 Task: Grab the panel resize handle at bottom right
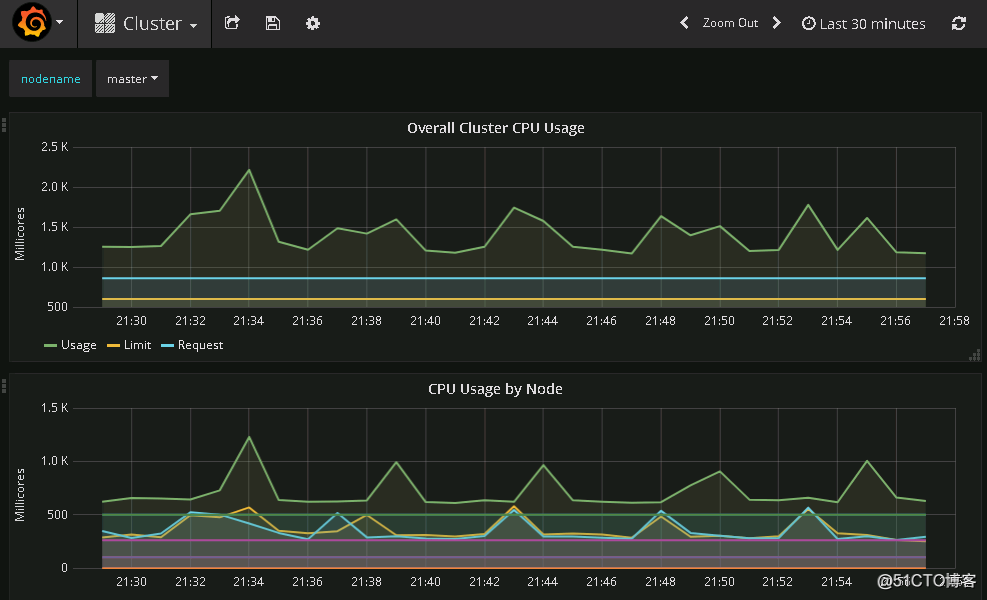tap(975, 355)
